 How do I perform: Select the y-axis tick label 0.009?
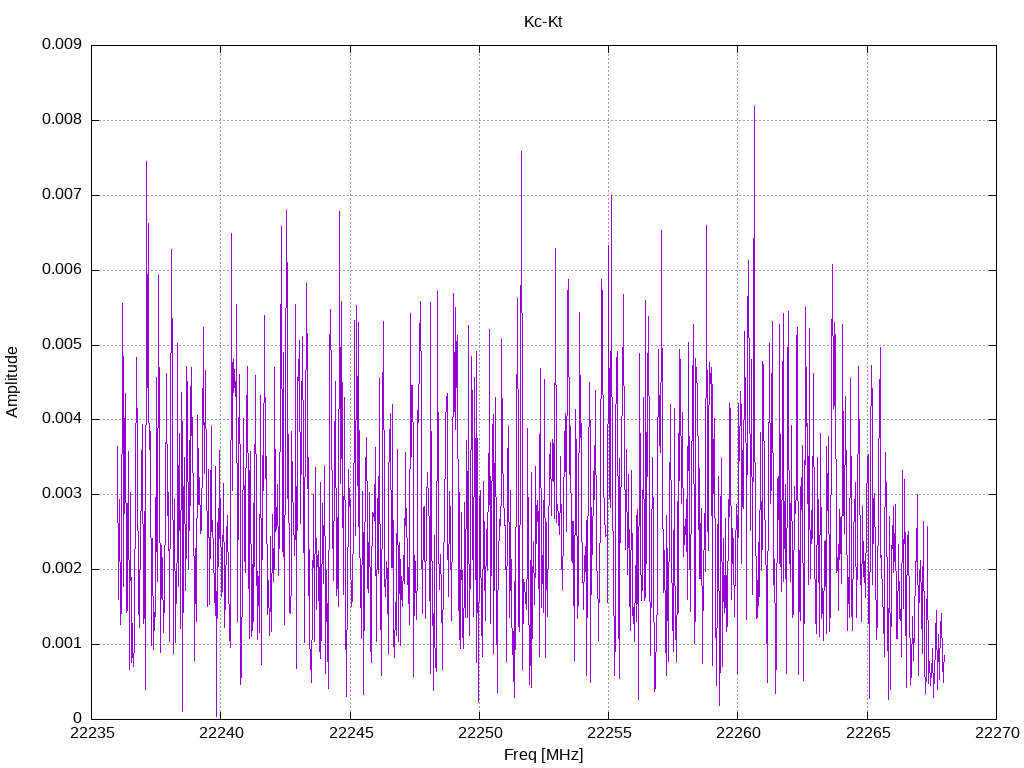62,44
